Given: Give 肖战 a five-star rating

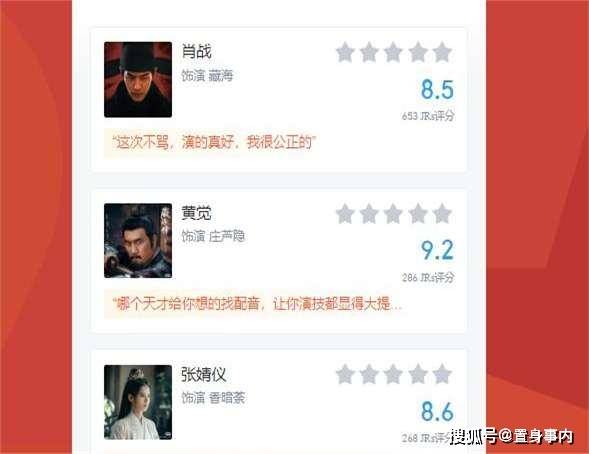Looking at the screenshot, I should pyautogui.click(x=442, y=52).
